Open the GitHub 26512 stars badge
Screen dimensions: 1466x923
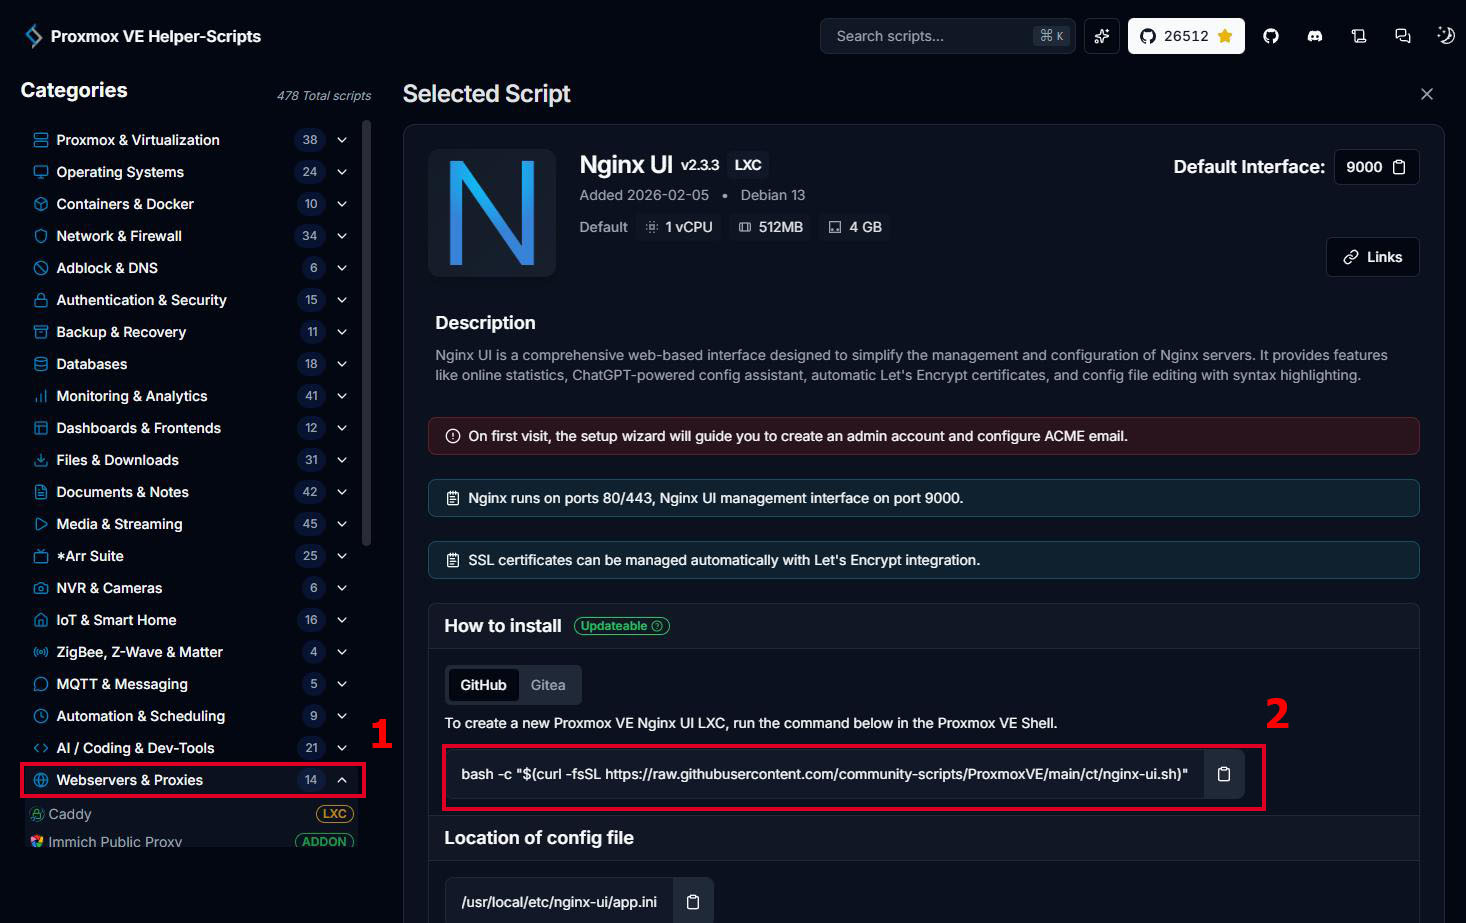point(1186,35)
